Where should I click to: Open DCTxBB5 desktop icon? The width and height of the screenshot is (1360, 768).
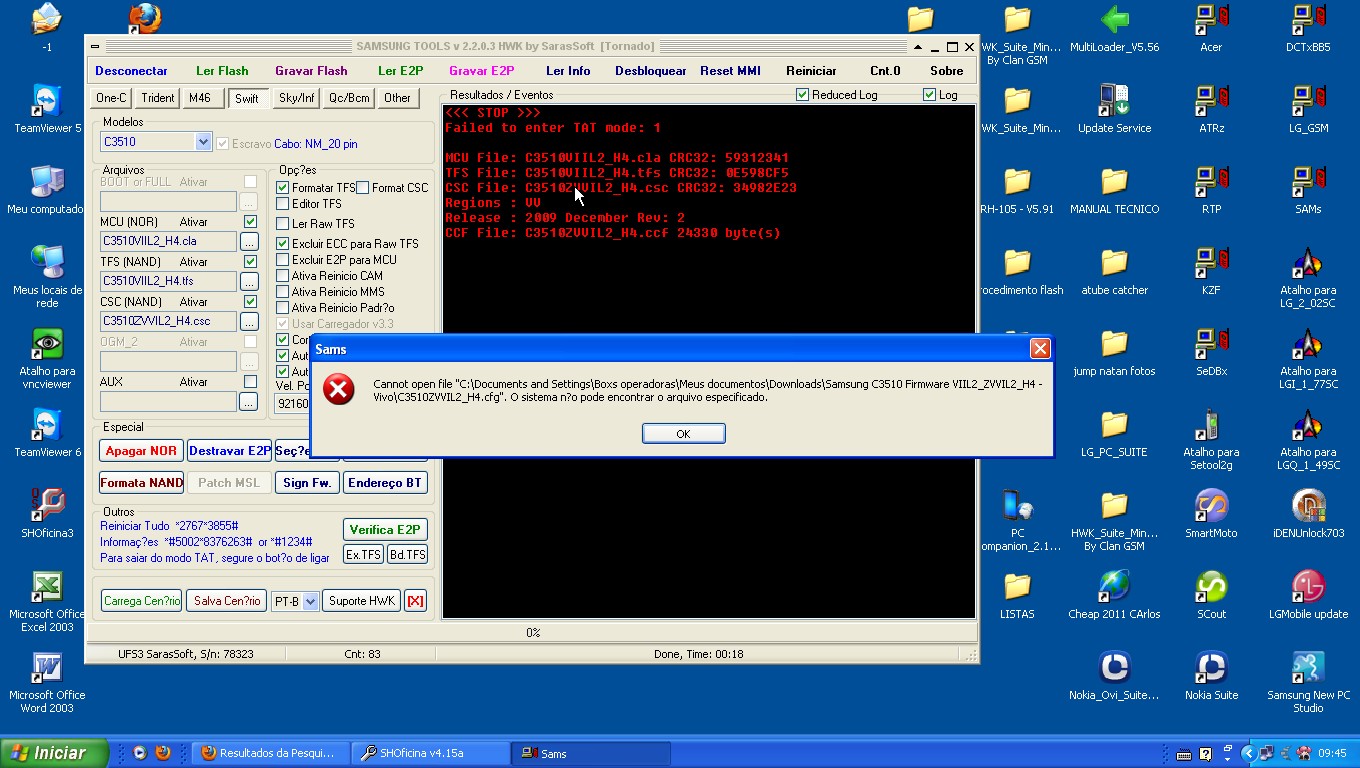[x=1308, y=29]
